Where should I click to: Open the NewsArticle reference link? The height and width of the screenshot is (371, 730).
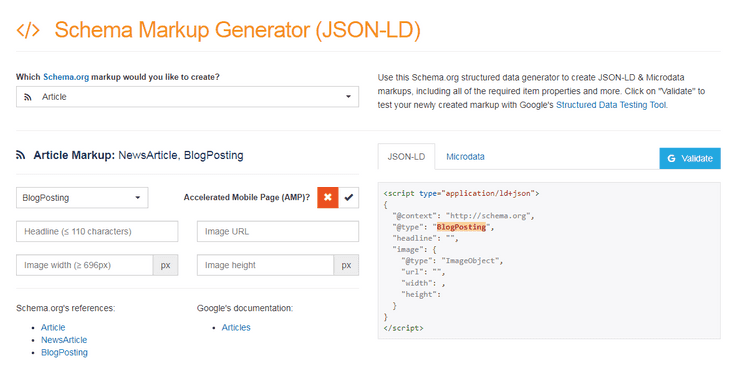[x=64, y=340]
